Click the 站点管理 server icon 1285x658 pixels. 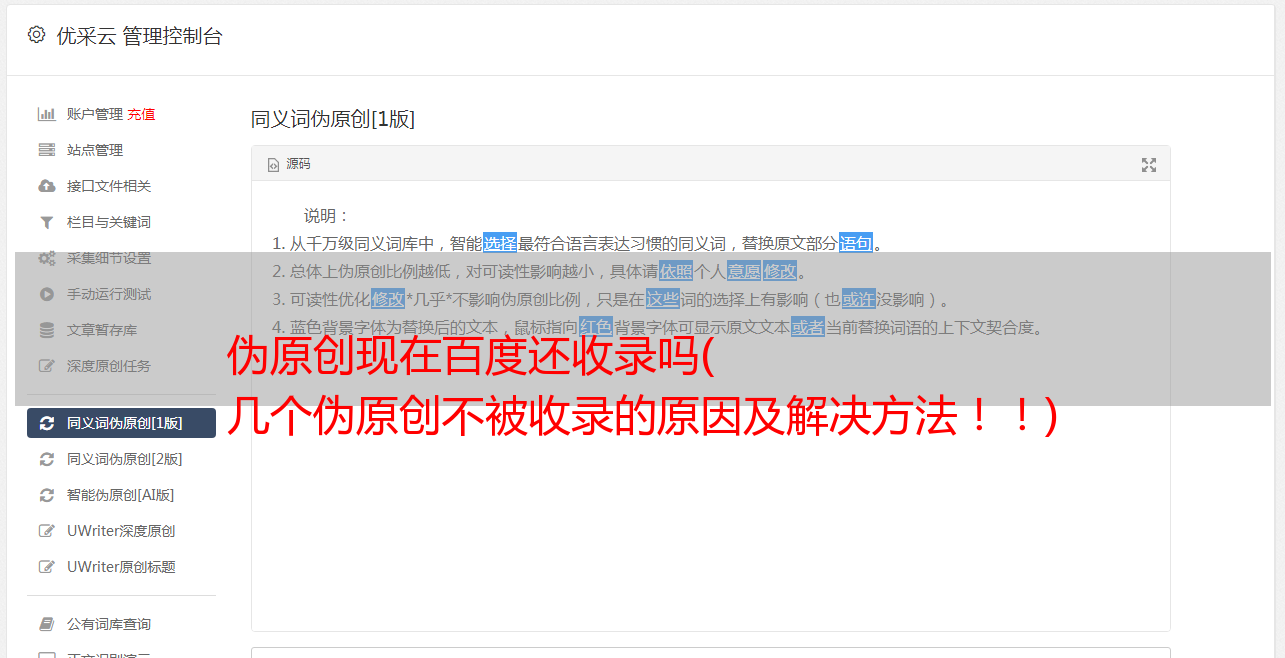click(46, 150)
